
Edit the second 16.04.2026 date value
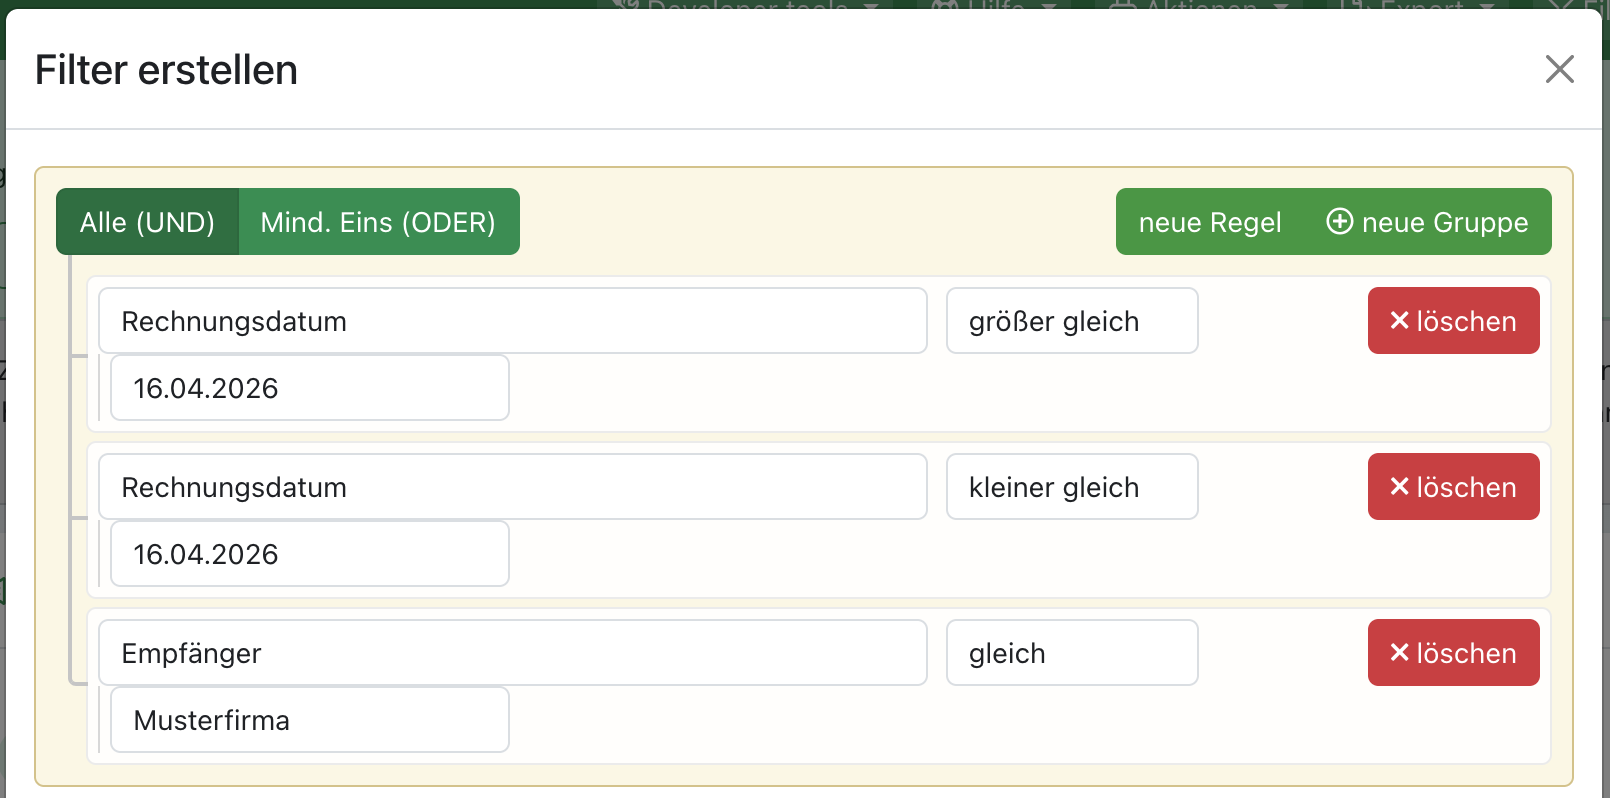309,554
